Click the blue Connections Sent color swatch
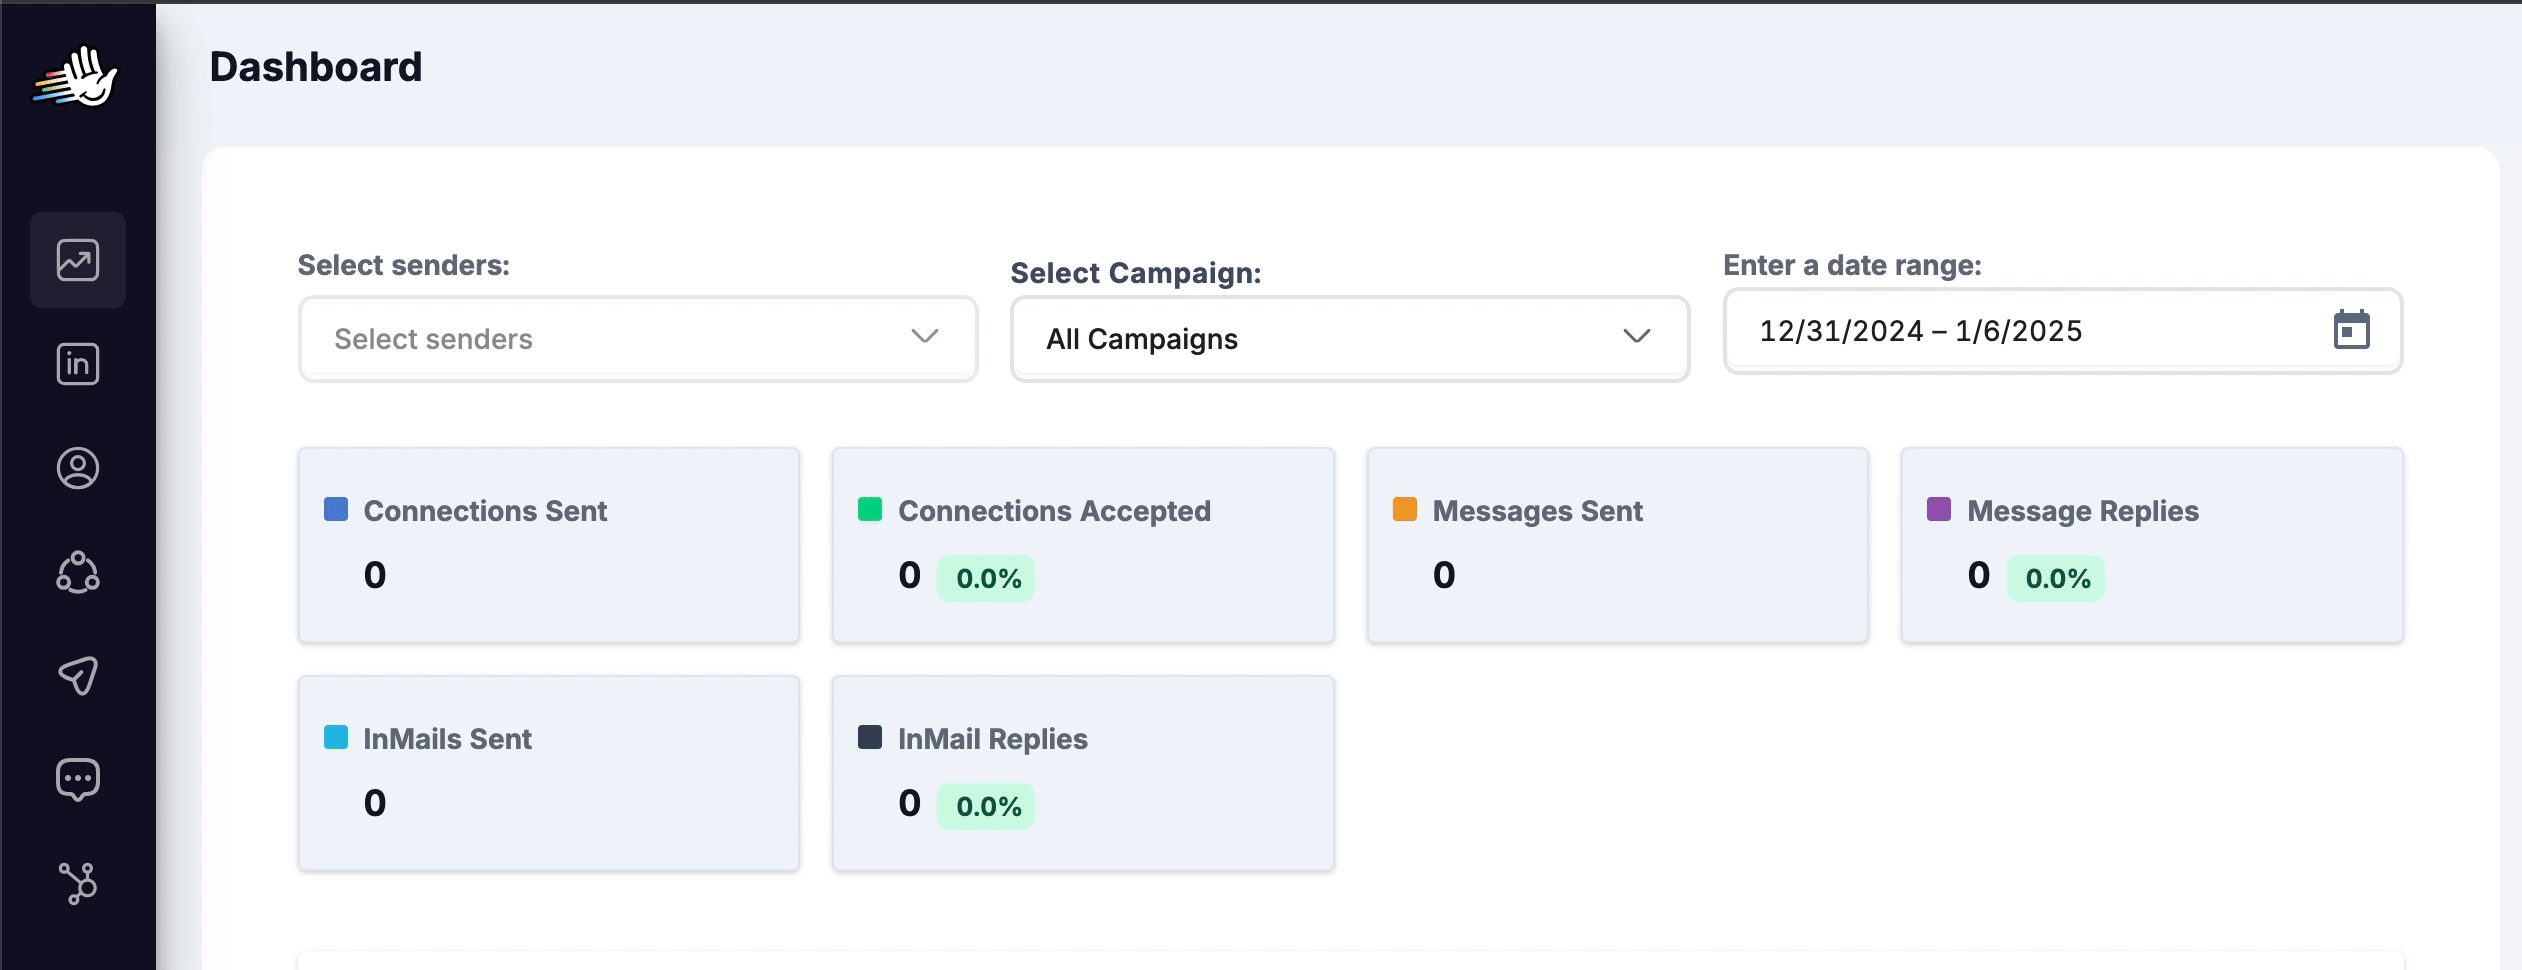2522x970 pixels. (x=336, y=509)
